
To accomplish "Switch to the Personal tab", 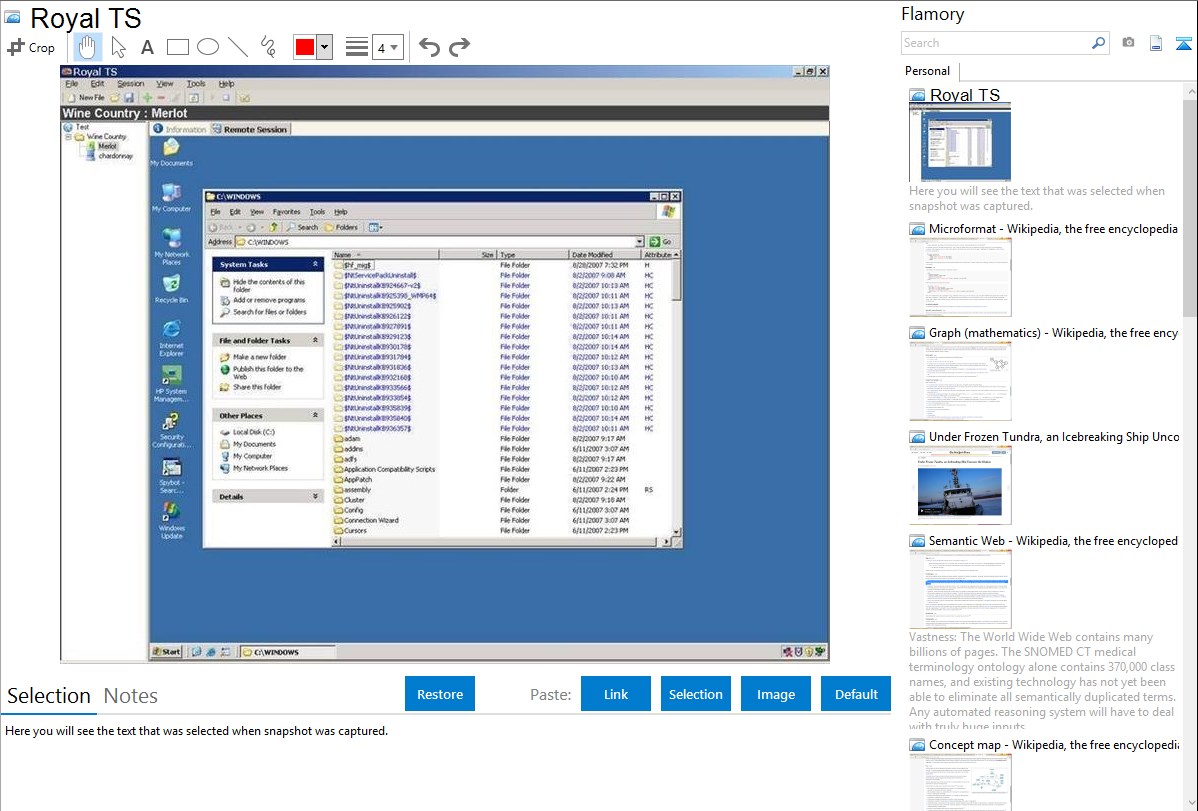I will click(928, 71).
